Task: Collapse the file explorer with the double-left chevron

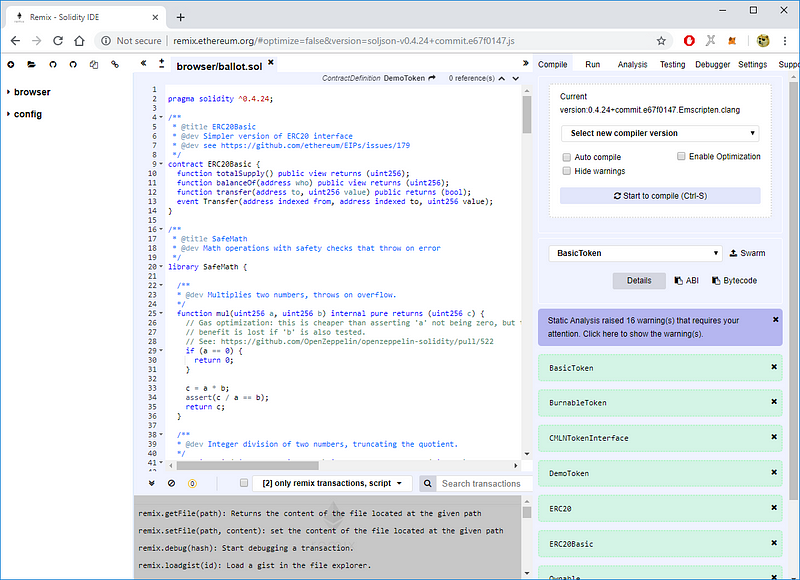Action: (143, 63)
